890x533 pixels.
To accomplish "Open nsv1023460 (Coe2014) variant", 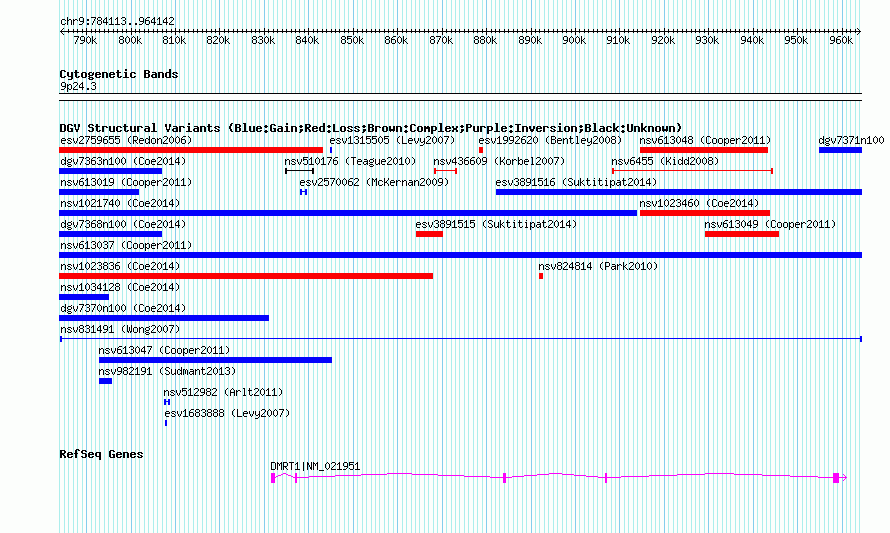I will 699,203.
